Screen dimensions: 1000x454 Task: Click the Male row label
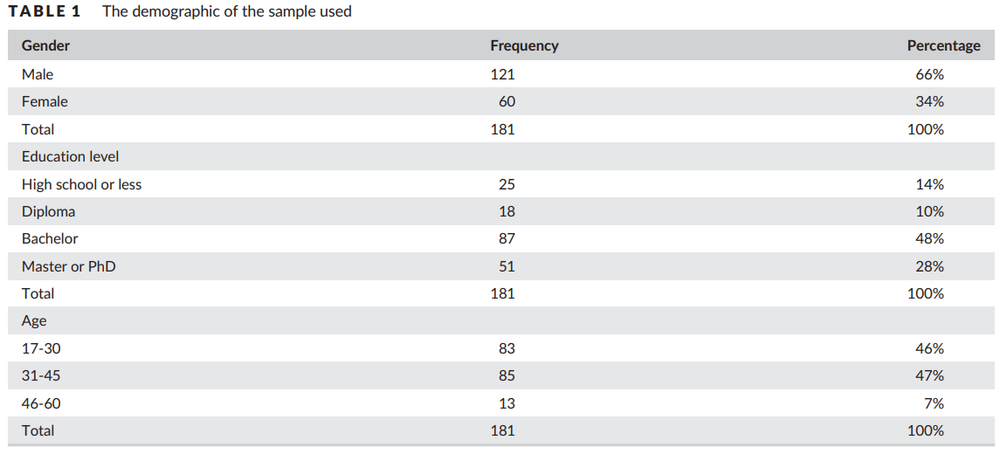[x=37, y=74]
